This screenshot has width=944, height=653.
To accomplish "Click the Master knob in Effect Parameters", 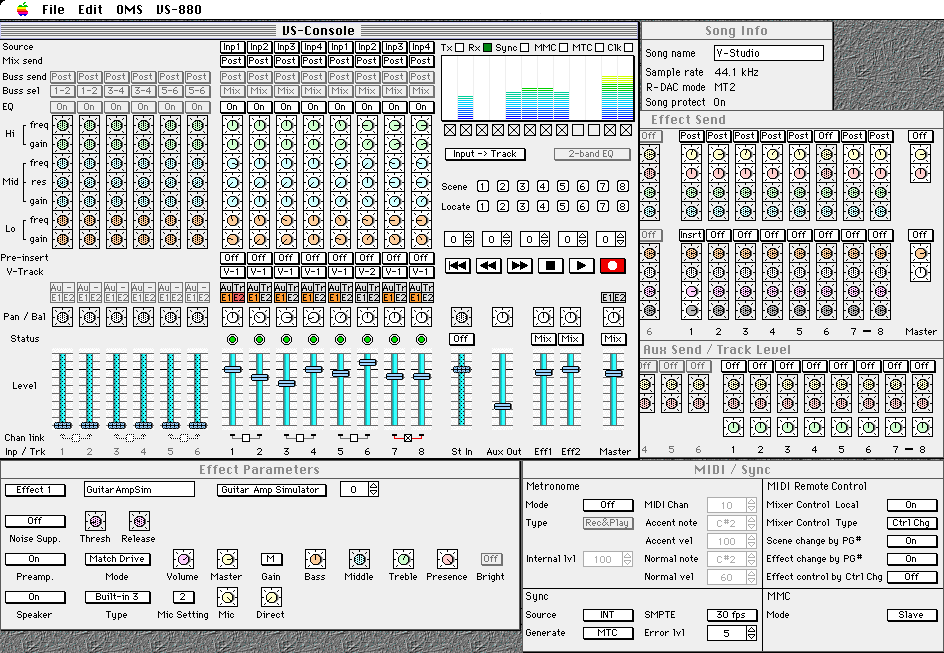I will 227,559.
